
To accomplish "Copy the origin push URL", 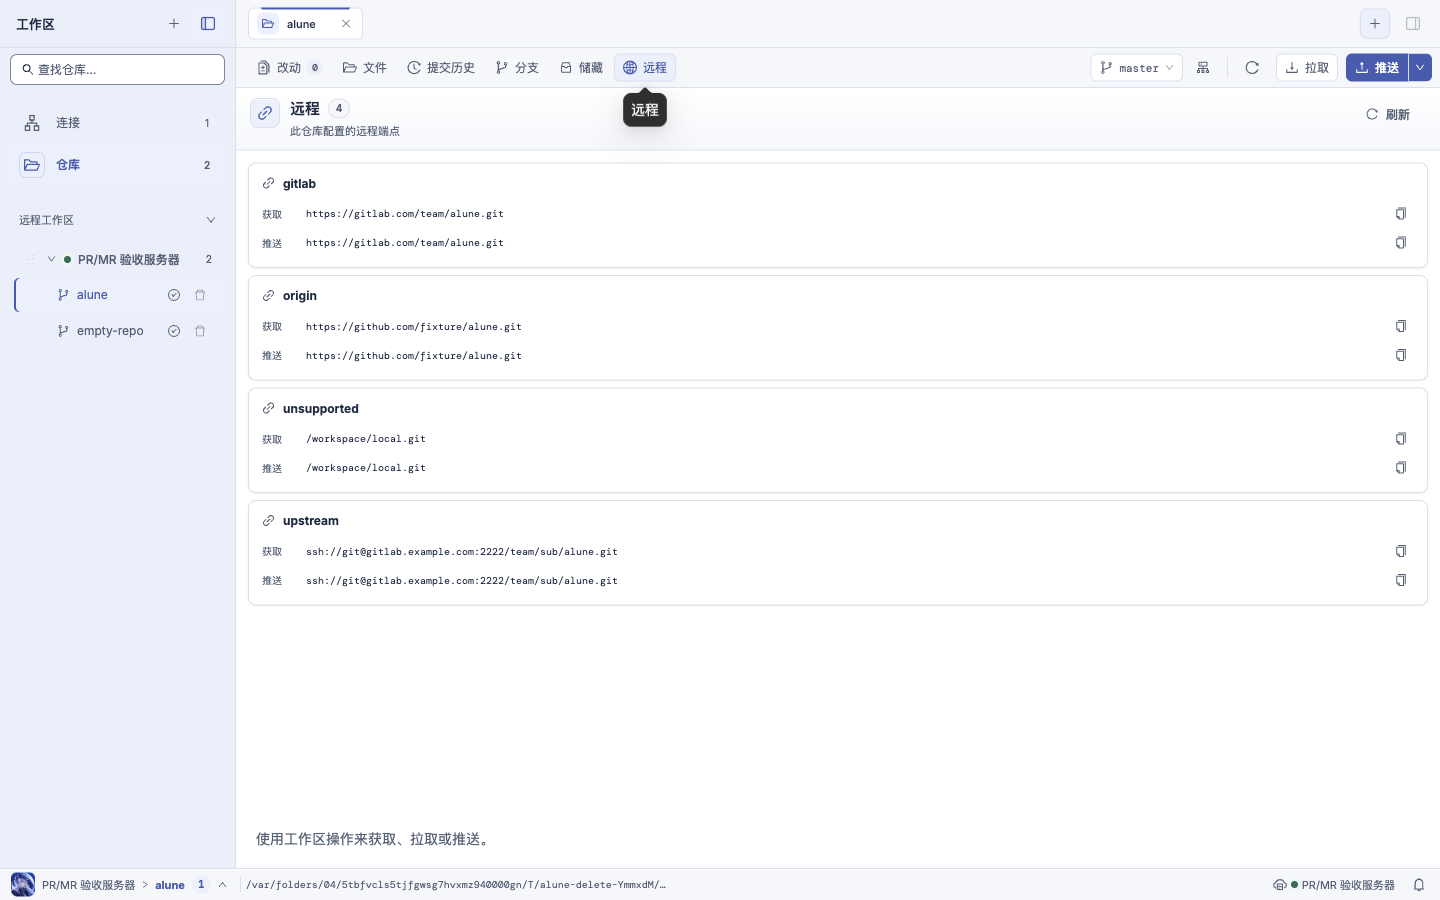I will pos(1401,355).
